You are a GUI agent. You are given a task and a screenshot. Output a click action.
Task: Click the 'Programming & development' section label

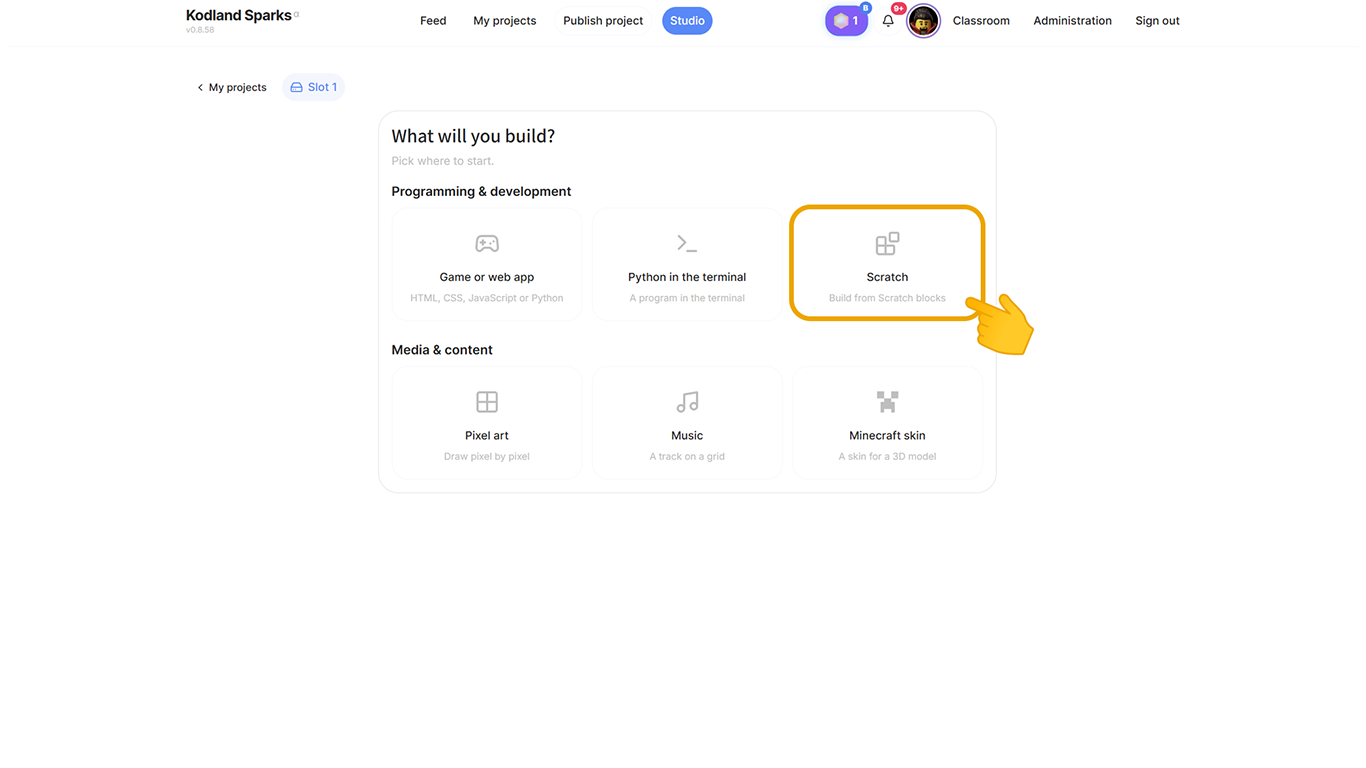pyautogui.click(x=481, y=191)
